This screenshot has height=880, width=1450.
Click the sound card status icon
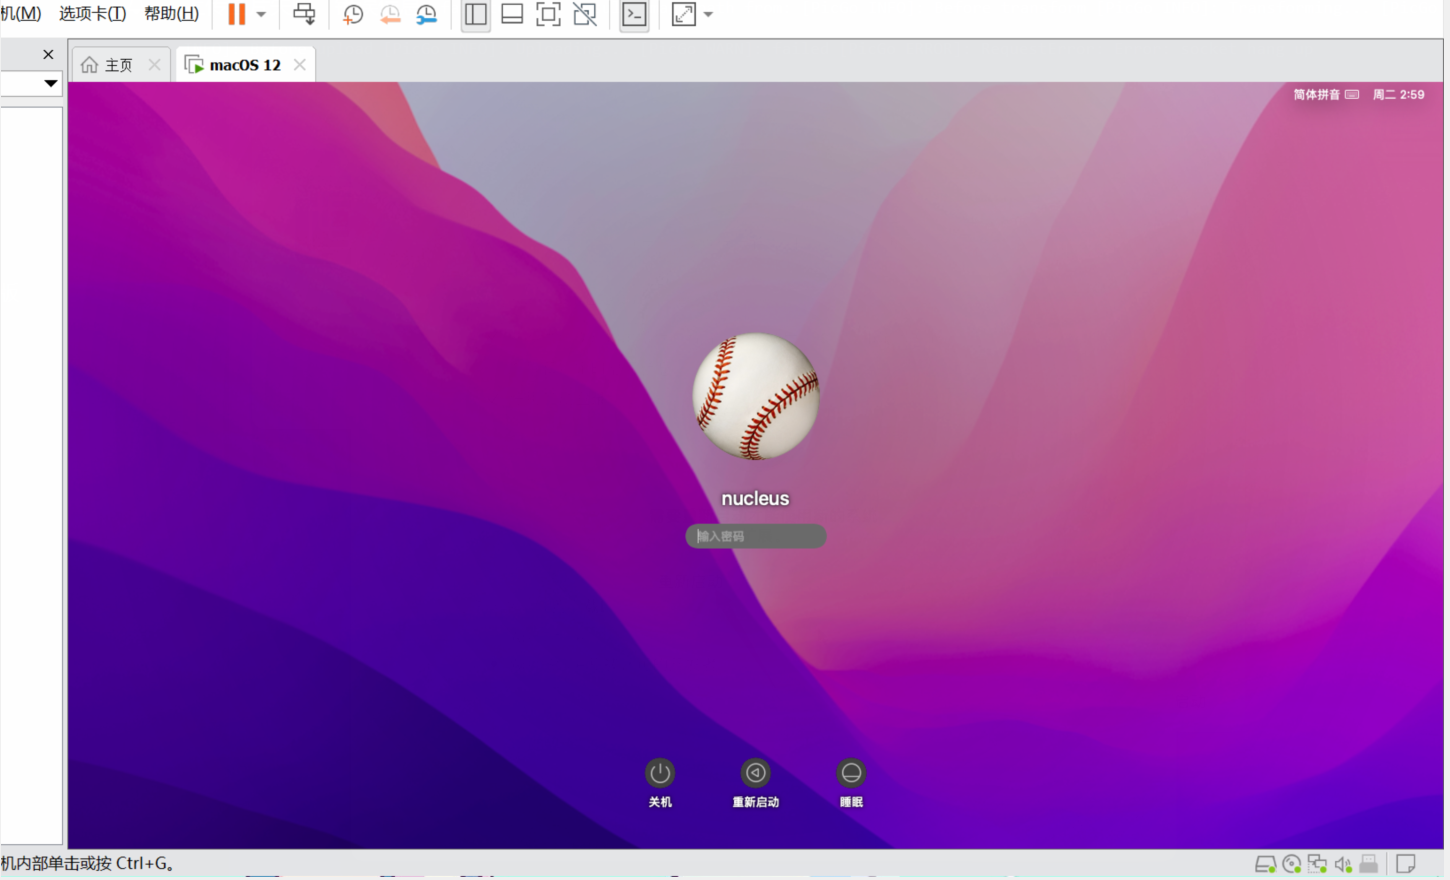[1343, 864]
